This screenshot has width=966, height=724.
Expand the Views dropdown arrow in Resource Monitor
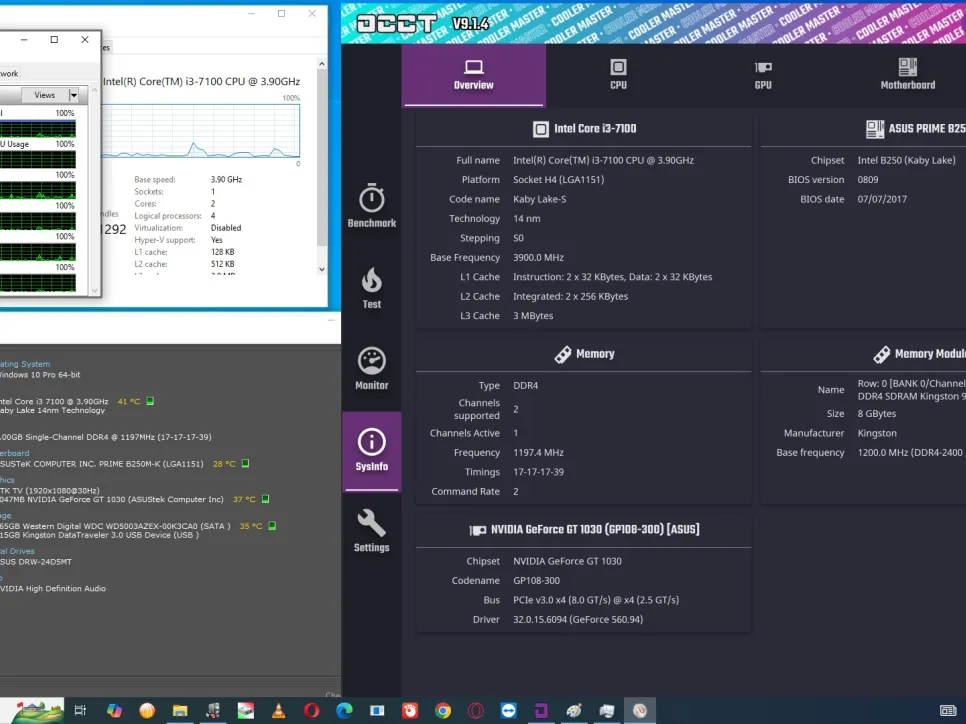click(74, 95)
